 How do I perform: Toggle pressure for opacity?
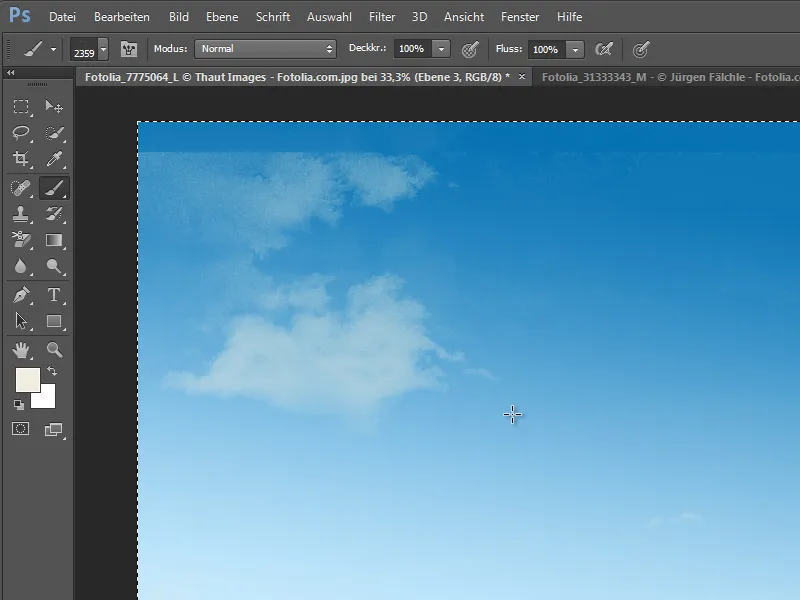(470, 49)
